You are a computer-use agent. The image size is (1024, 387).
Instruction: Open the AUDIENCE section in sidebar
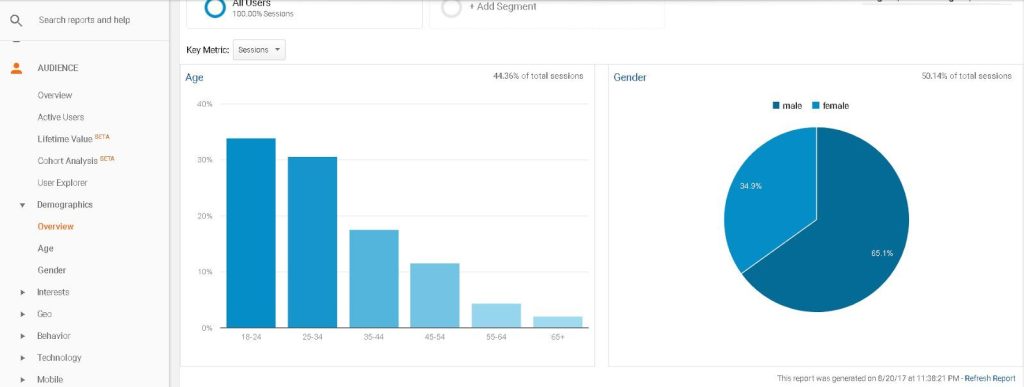[x=57, y=68]
